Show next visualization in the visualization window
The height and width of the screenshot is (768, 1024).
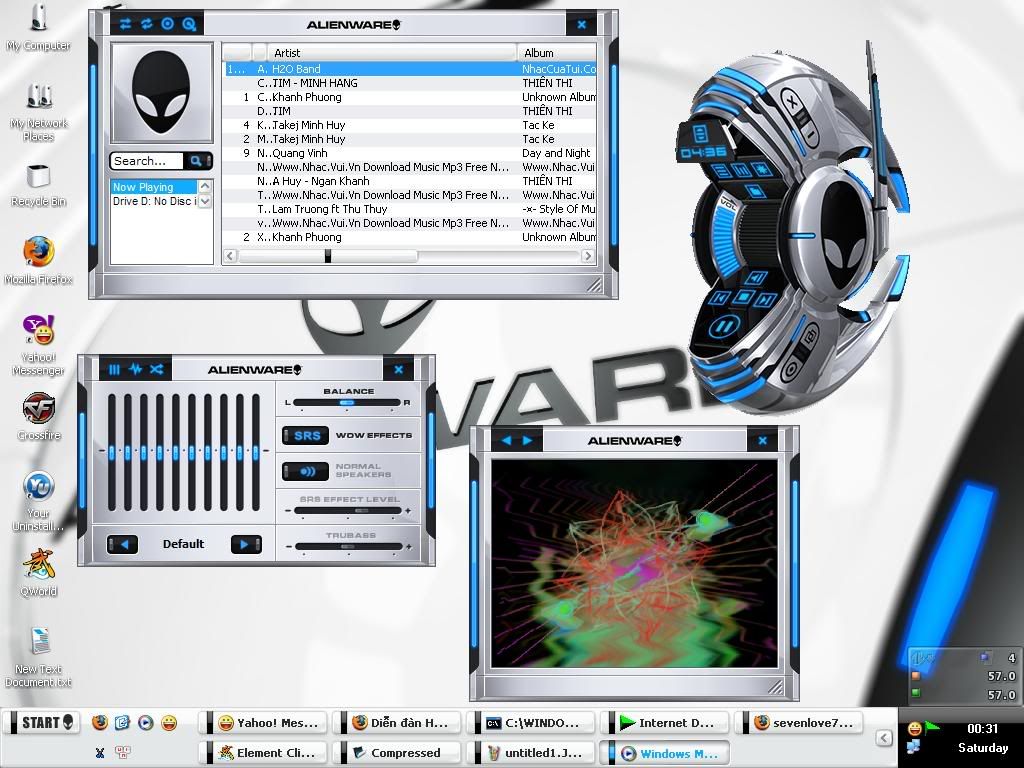tap(528, 441)
